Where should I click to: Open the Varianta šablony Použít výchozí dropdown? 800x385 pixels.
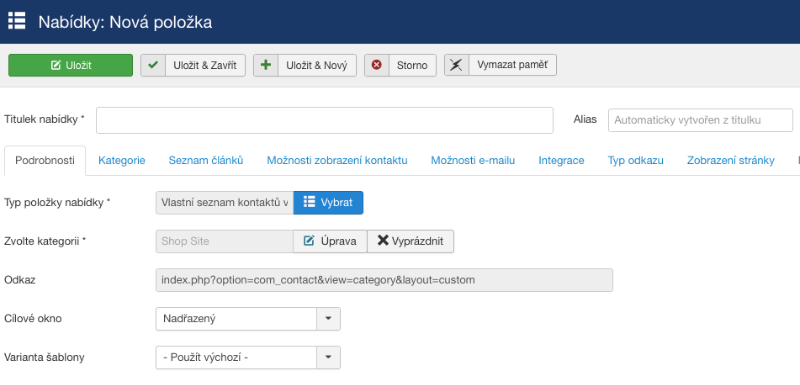pyautogui.click(x=248, y=357)
